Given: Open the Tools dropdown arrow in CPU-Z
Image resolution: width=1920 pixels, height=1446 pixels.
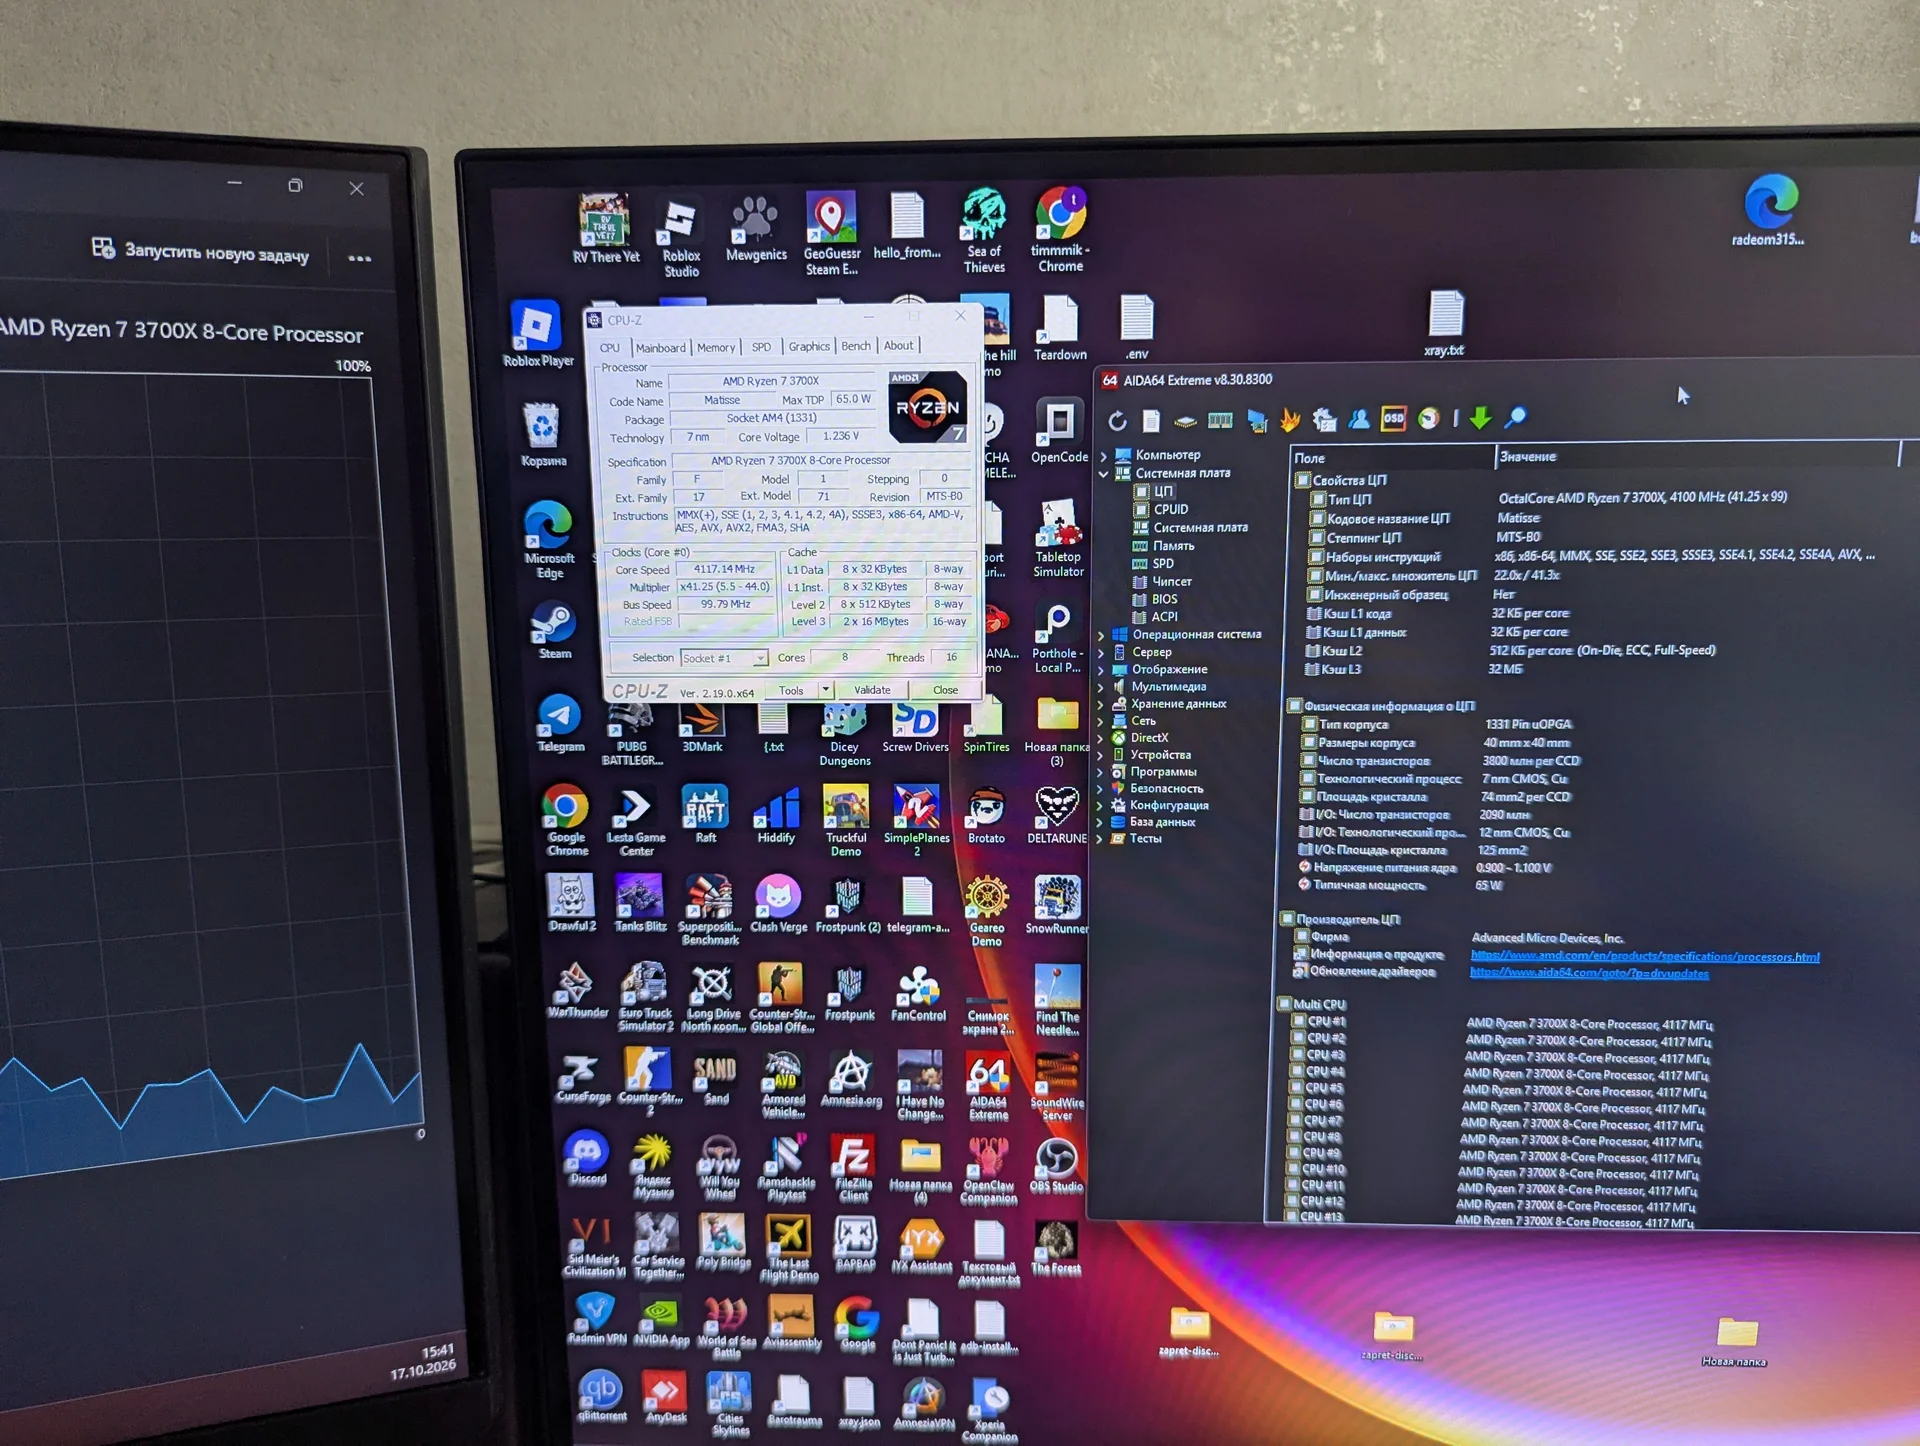Looking at the screenshot, I should click(825, 690).
